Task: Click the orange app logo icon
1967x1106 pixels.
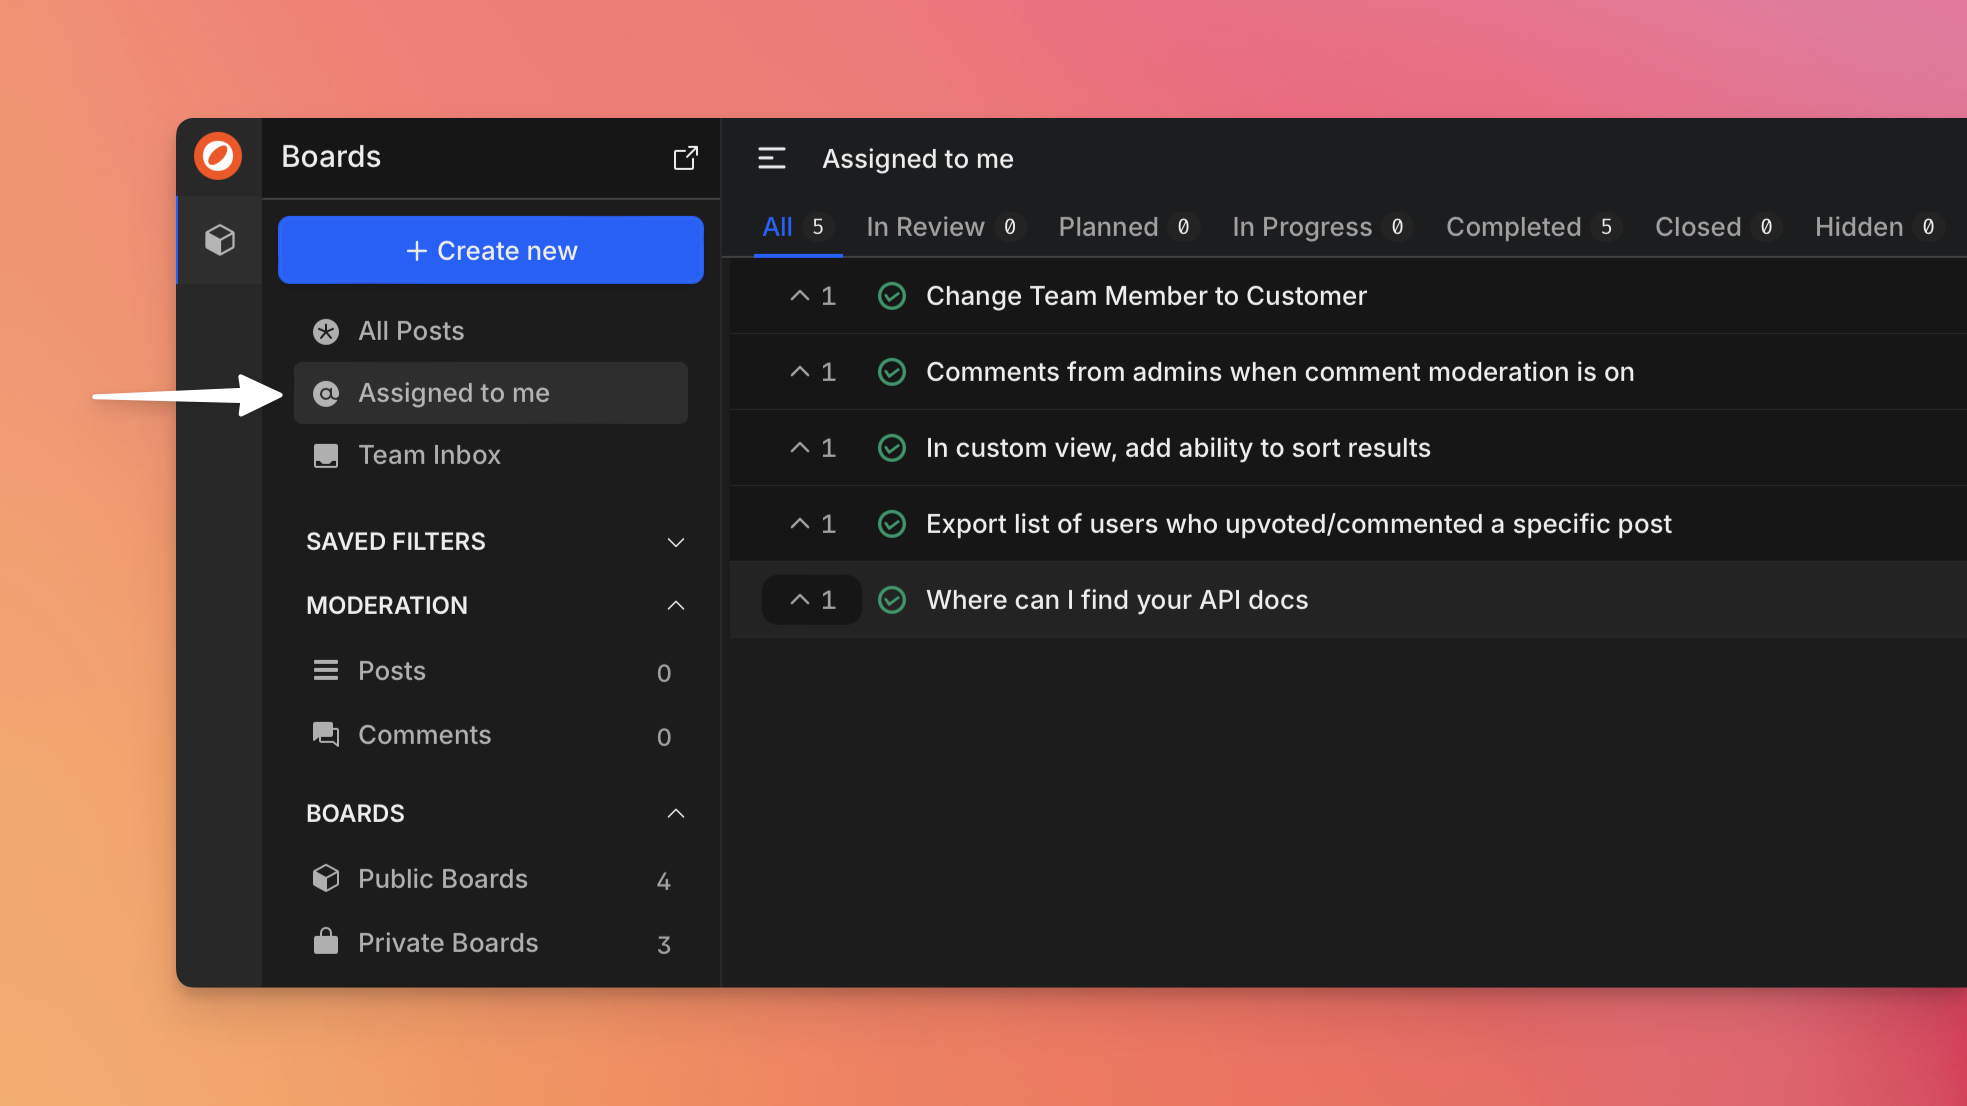Action: point(218,157)
